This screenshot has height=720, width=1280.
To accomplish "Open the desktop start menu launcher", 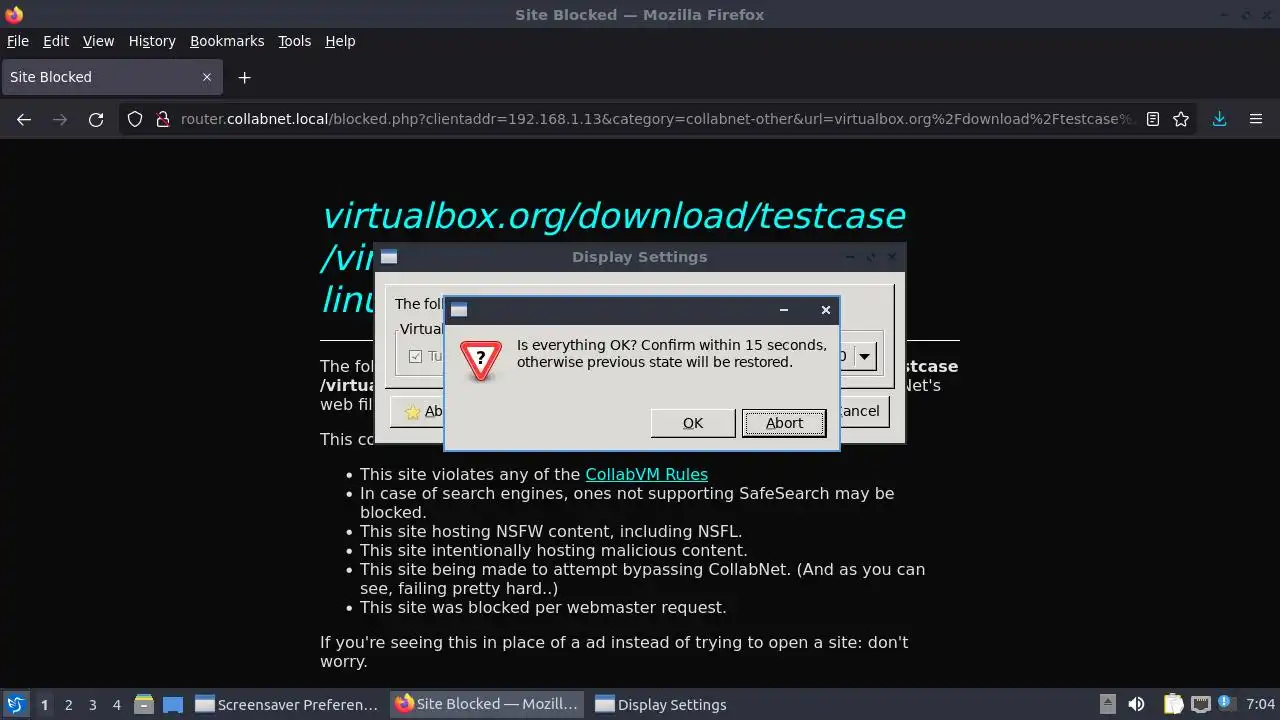I will pyautogui.click(x=15, y=704).
